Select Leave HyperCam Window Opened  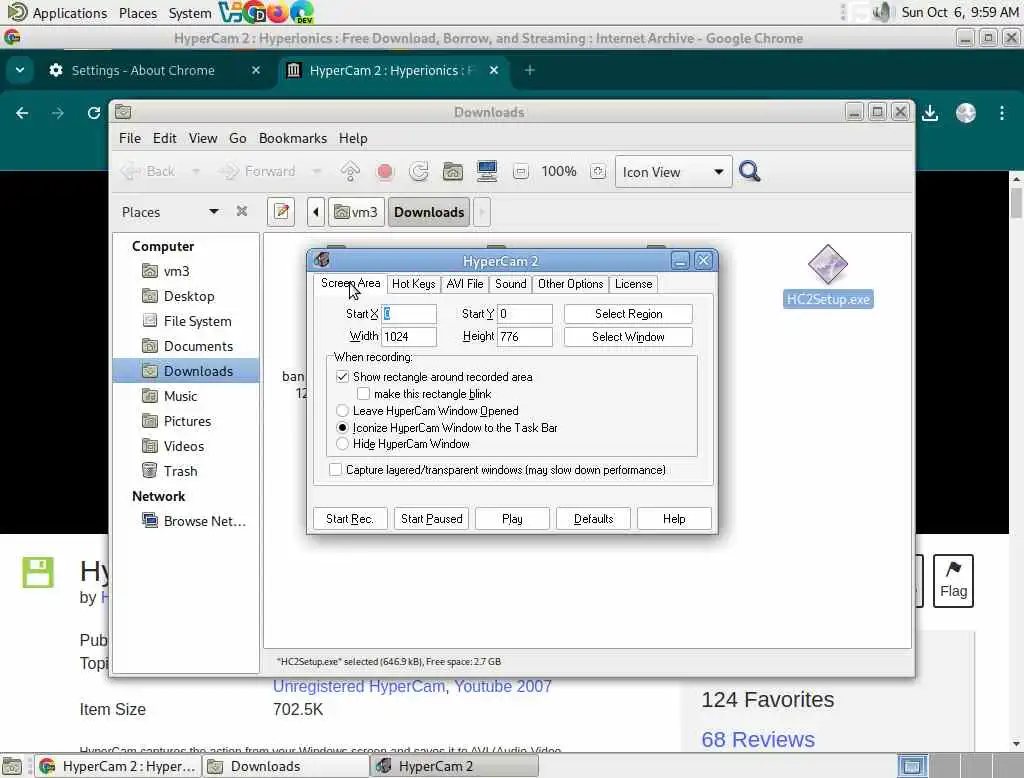coord(342,411)
